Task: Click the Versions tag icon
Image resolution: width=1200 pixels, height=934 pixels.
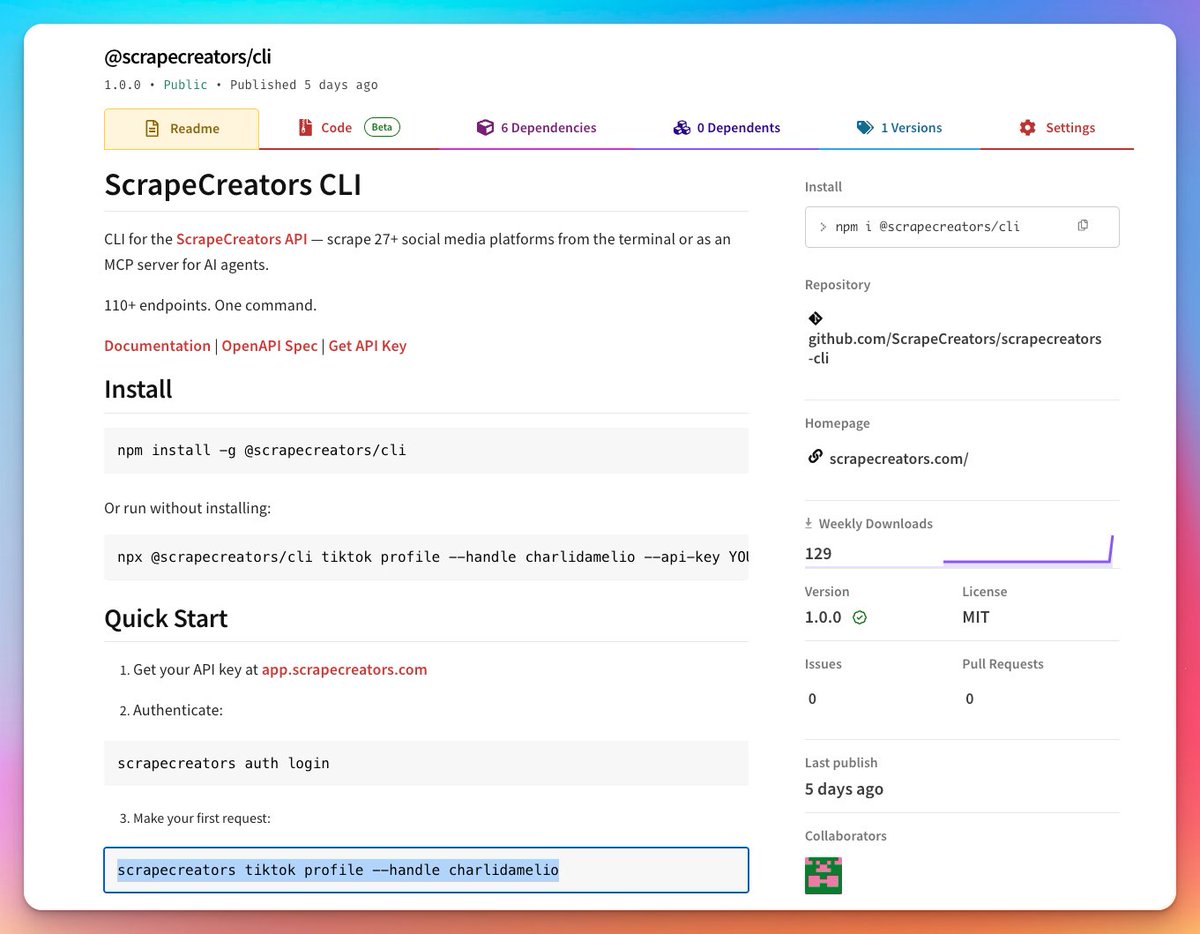Action: [x=865, y=128]
